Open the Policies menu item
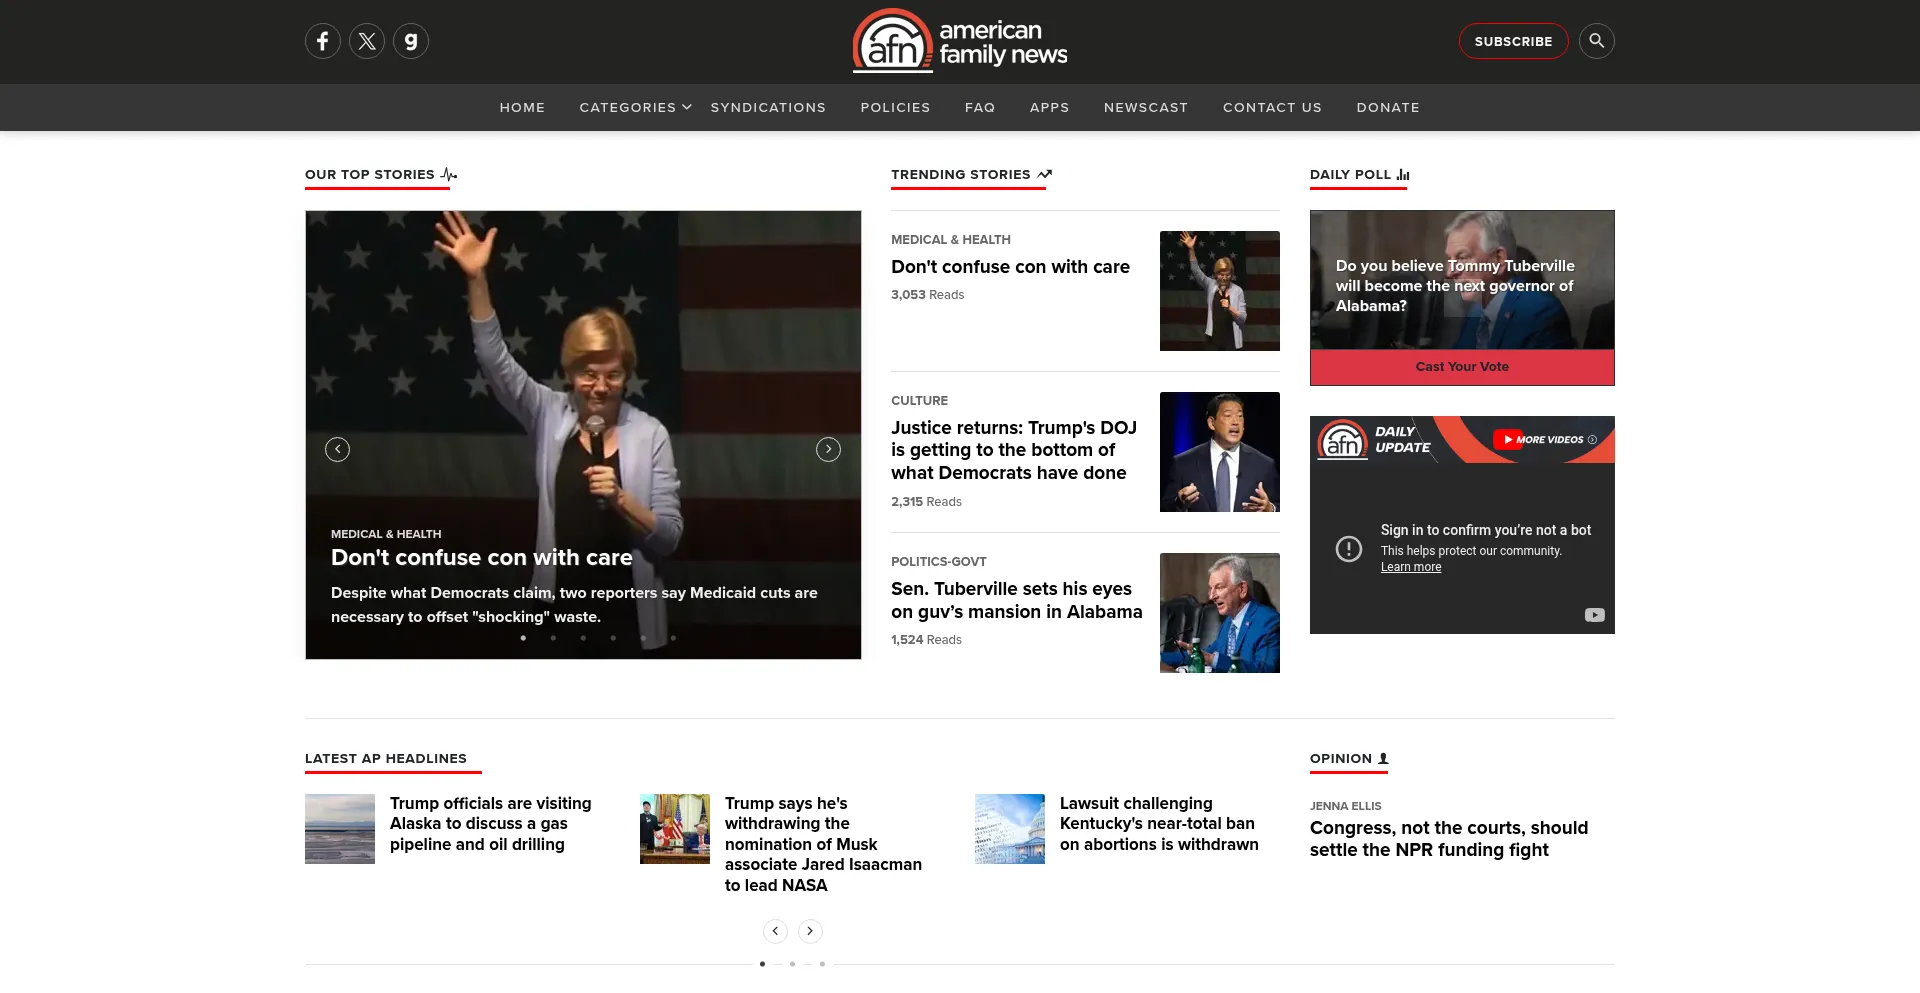The image size is (1920, 993). 895,107
